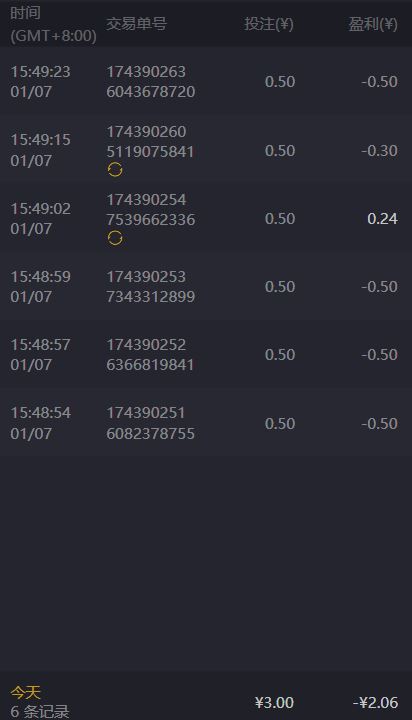
Task: Click the ¥3.00 total bet amount
Action: coord(275,703)
